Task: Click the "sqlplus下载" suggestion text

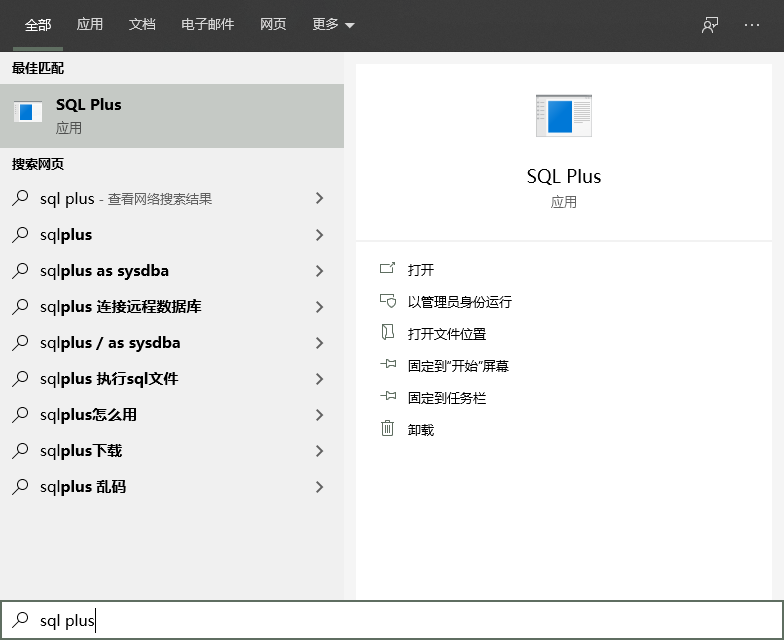Action: point(81,450)
